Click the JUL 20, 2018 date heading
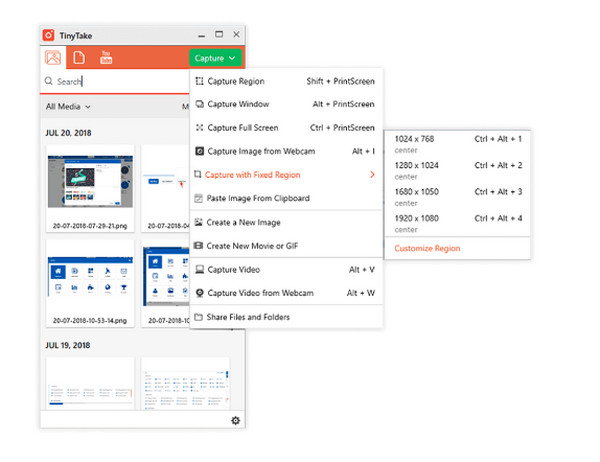Viewport: 600px width, 462px height. point(68,133)
